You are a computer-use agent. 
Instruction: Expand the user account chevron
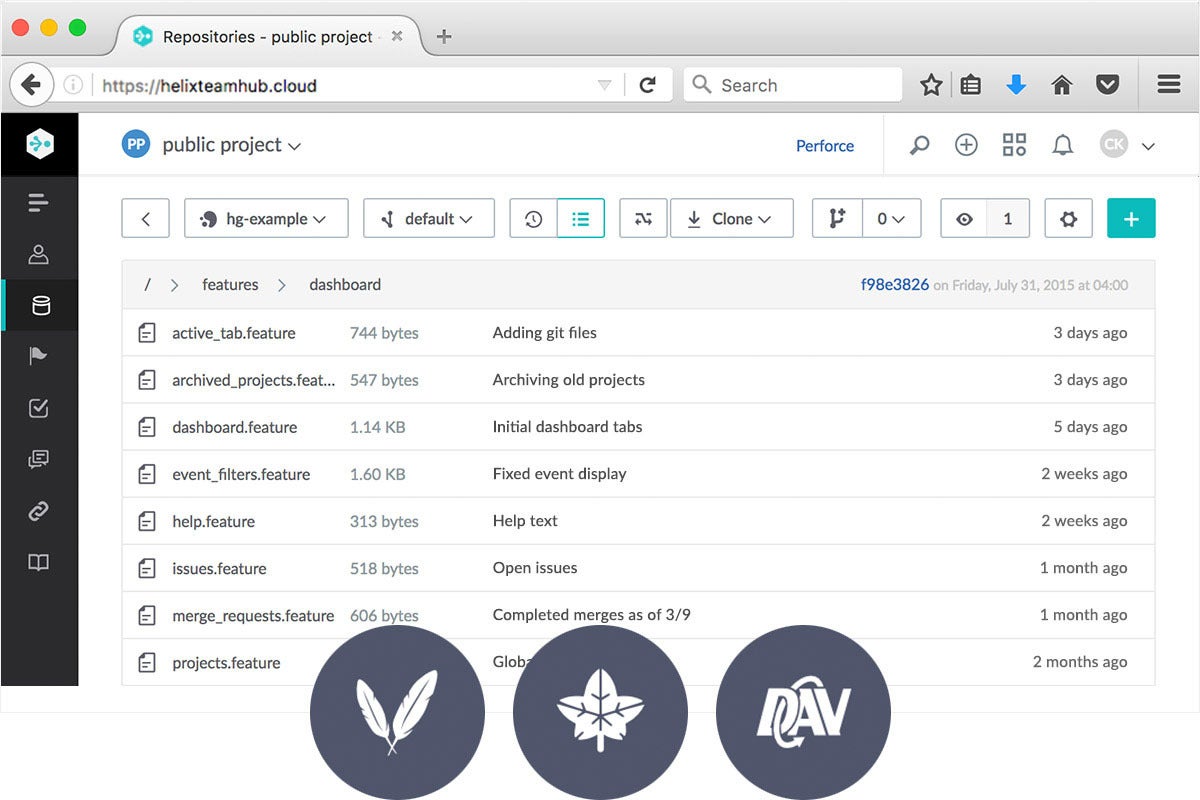click(1148, 146)
